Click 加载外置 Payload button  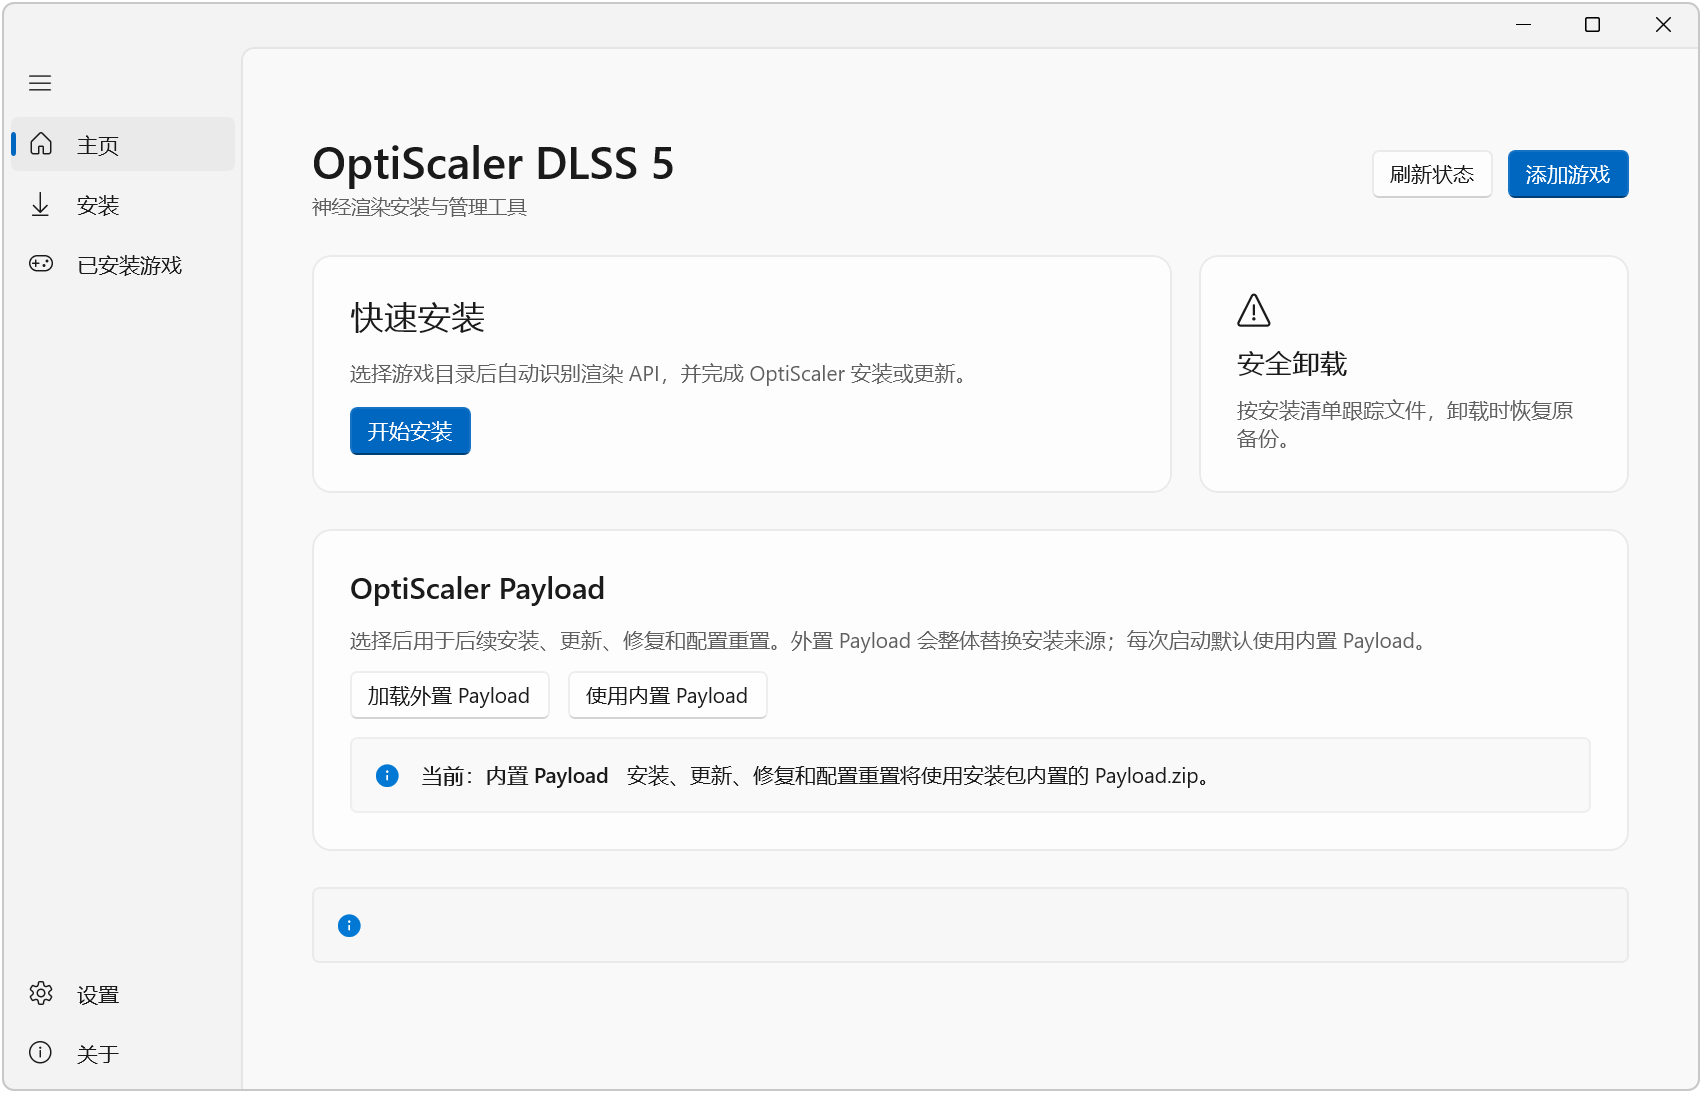tap(449, 695)
